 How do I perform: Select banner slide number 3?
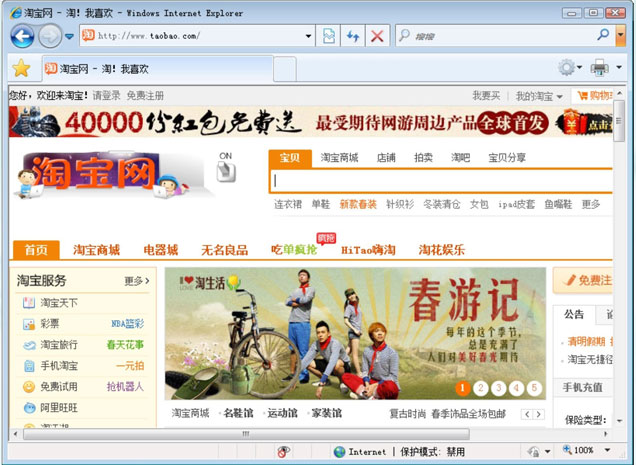pyautogui.click(x=498, y=388)
